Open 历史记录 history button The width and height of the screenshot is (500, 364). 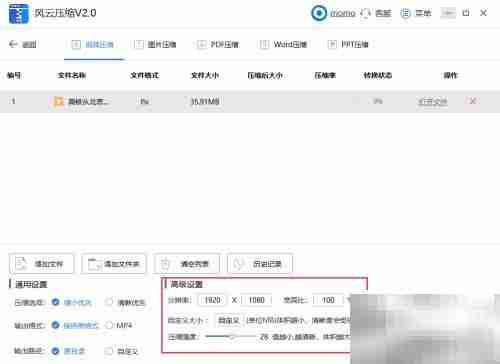point(260,264)
